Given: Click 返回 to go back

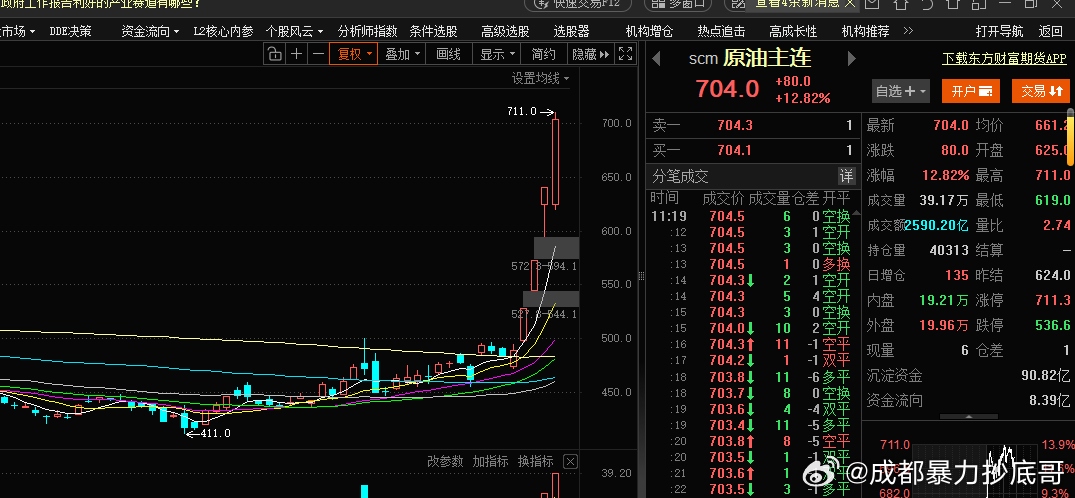Looking at the screenshot, I should click(1050, 31).
